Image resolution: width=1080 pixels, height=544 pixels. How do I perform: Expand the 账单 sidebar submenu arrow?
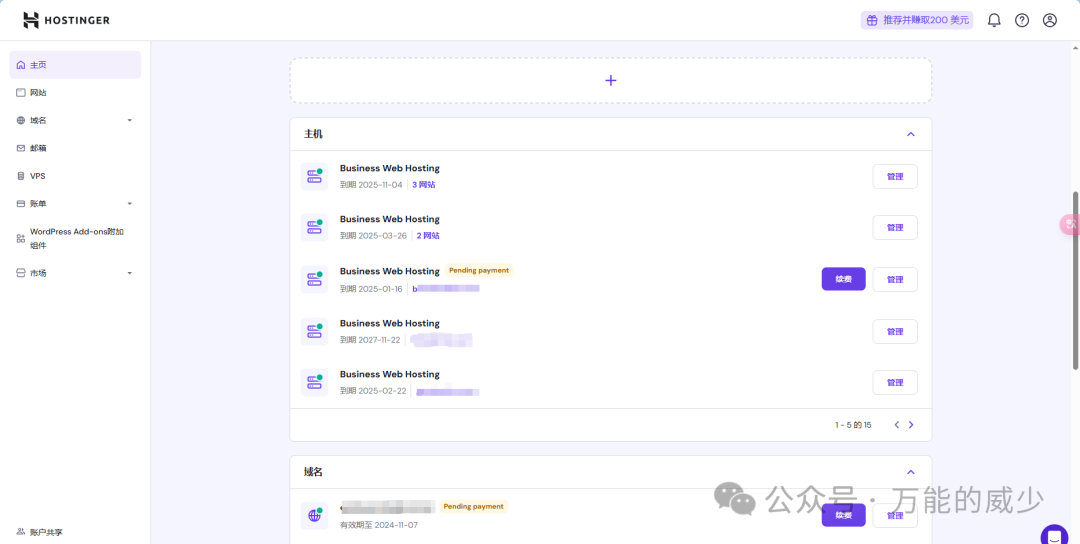(x=129, y=204)
